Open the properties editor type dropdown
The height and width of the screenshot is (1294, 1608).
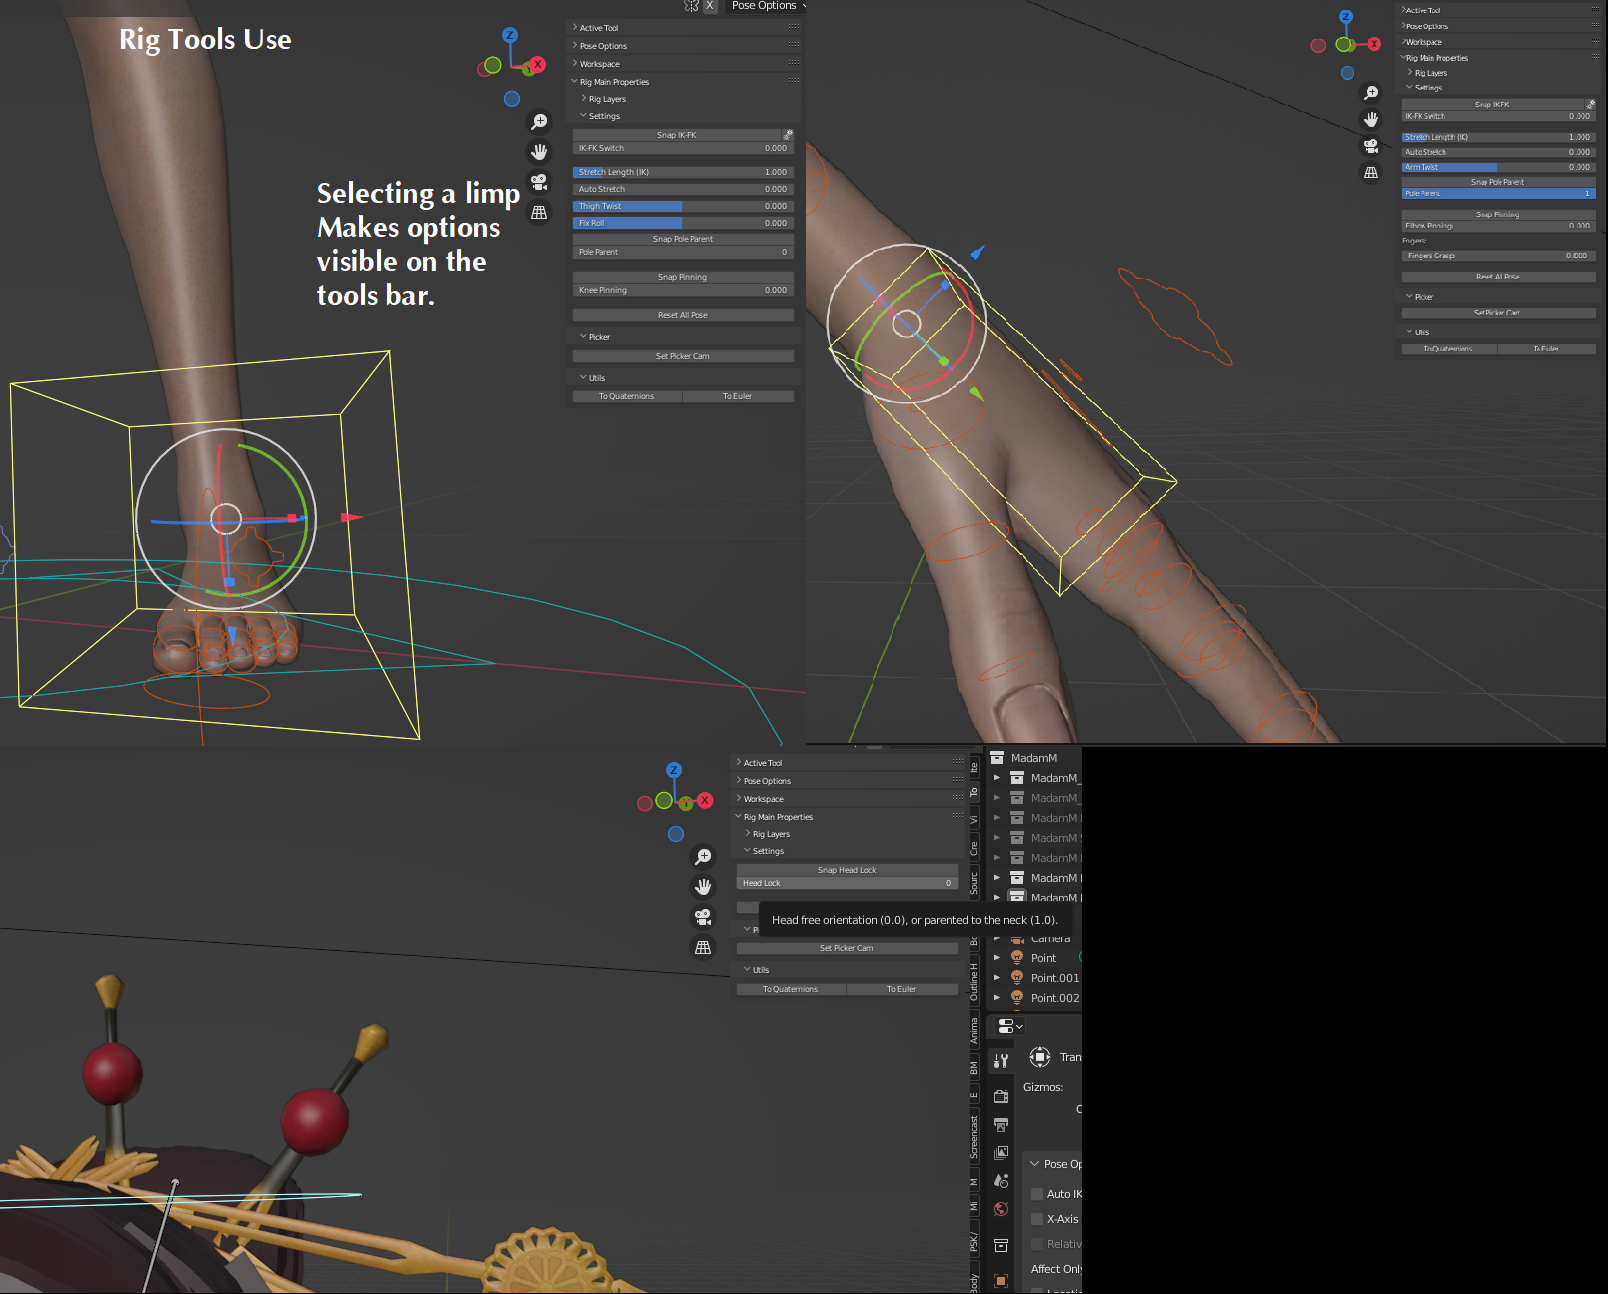click(x=1010, y=1027)
